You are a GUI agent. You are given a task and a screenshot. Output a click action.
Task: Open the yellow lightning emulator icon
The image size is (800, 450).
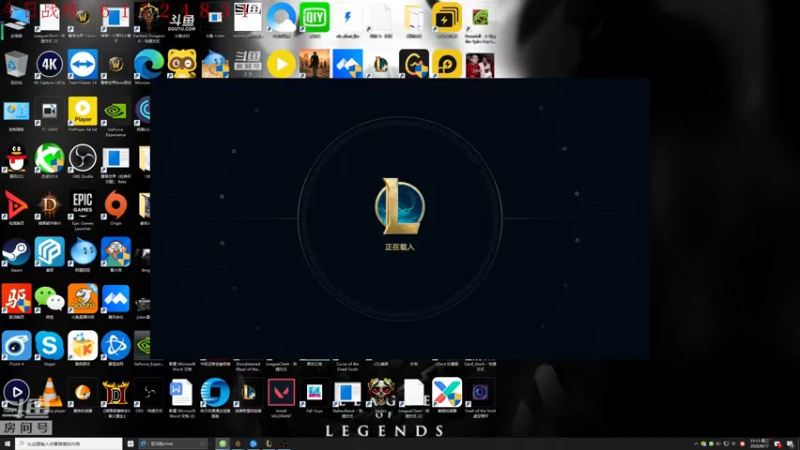click(x=447, y=19)
